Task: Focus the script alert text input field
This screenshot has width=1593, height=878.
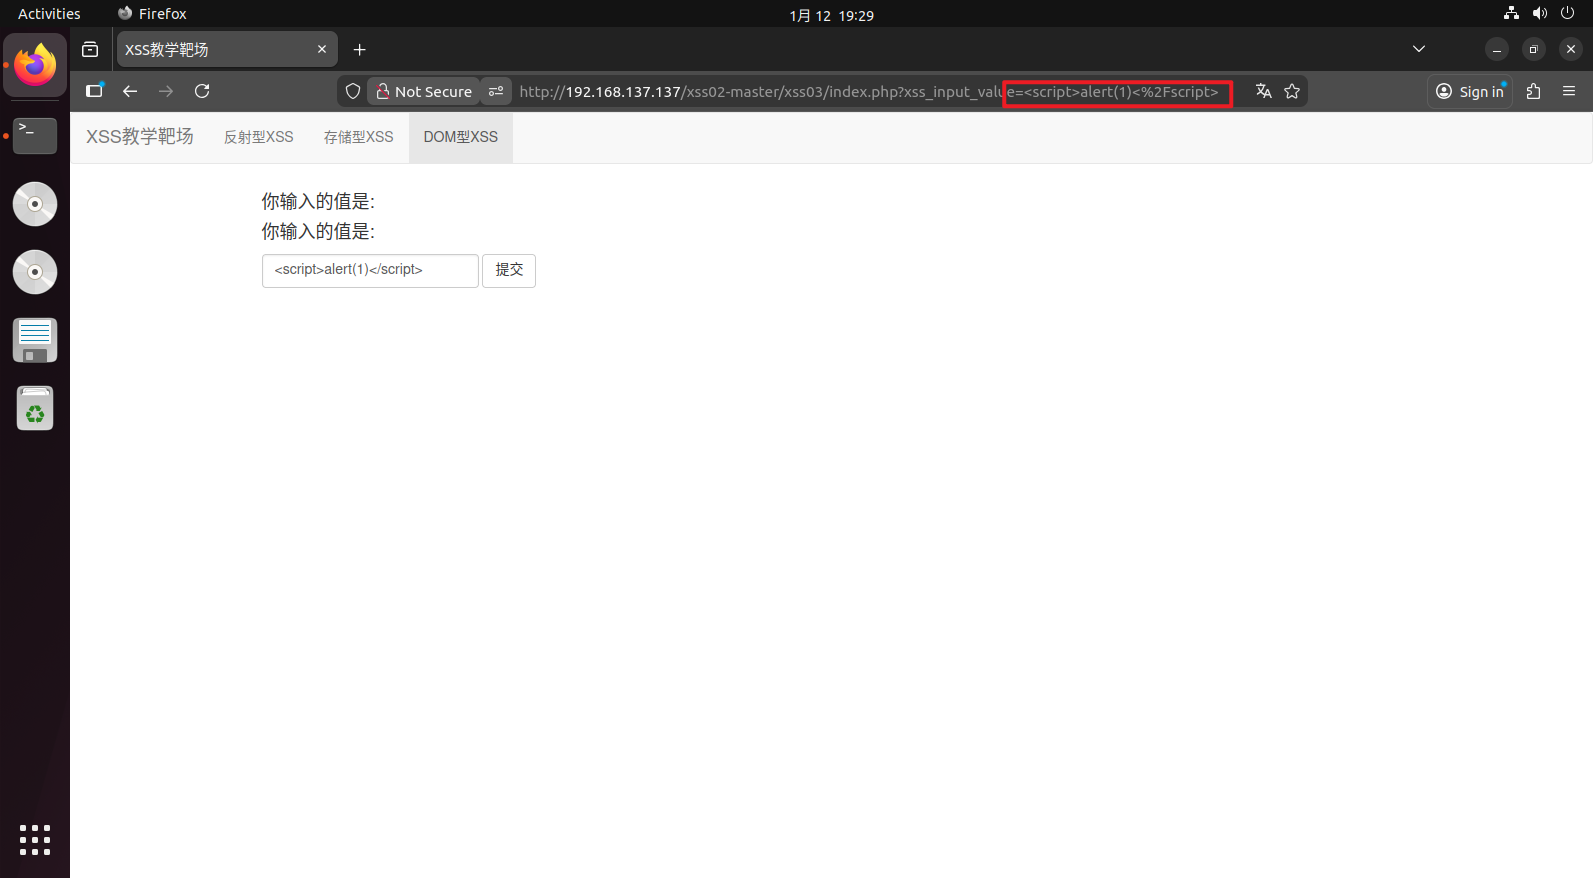Action: [x=370, y=270]
